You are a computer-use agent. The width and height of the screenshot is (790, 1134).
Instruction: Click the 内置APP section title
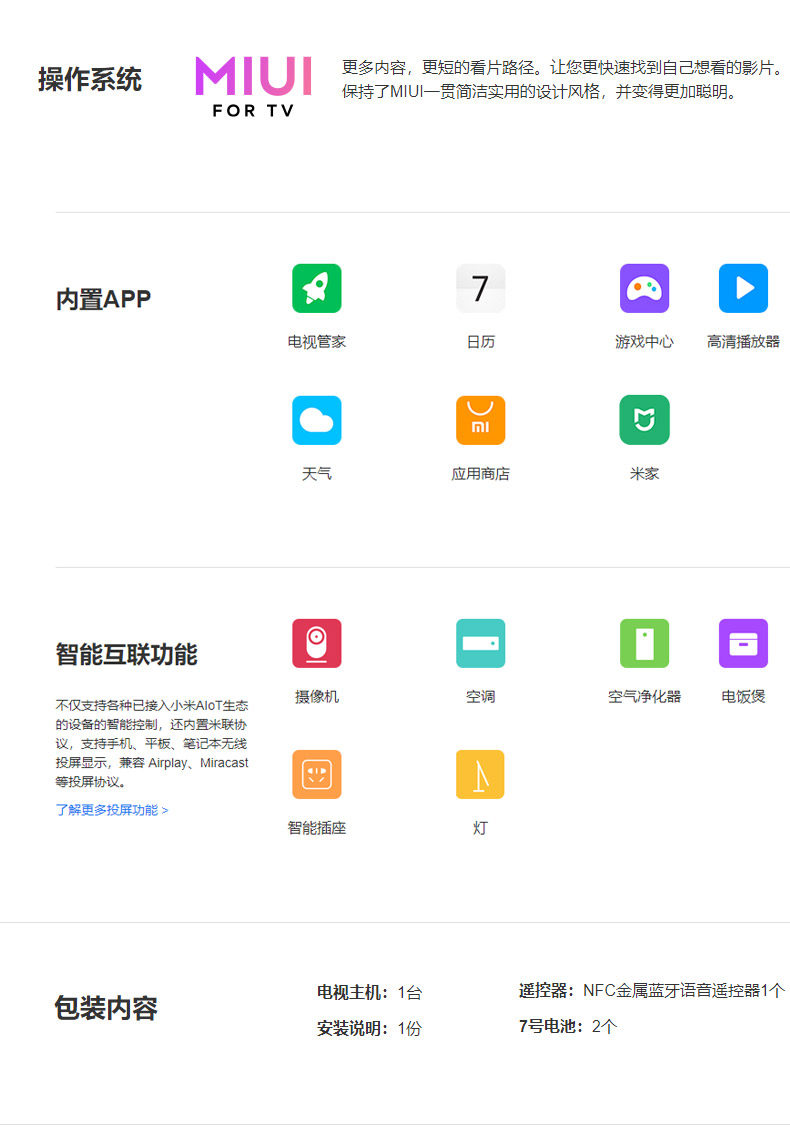pos(103,299)
